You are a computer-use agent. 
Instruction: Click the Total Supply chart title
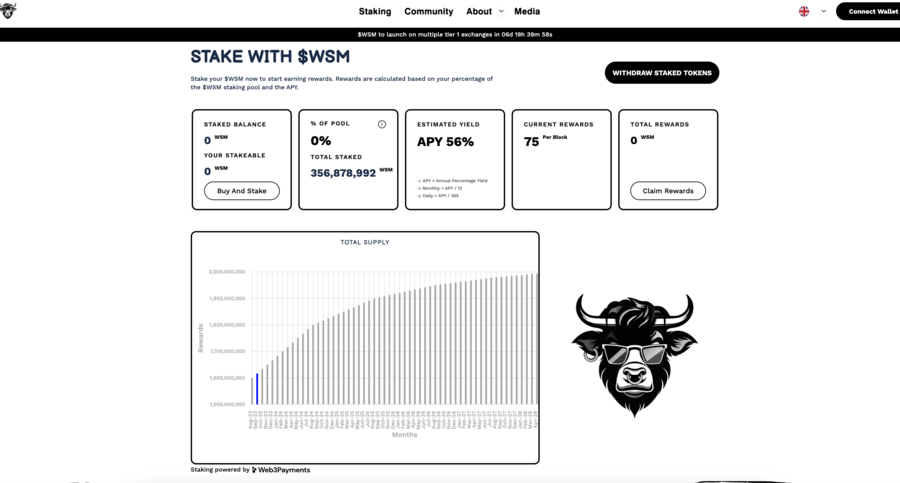coord(365,242)
